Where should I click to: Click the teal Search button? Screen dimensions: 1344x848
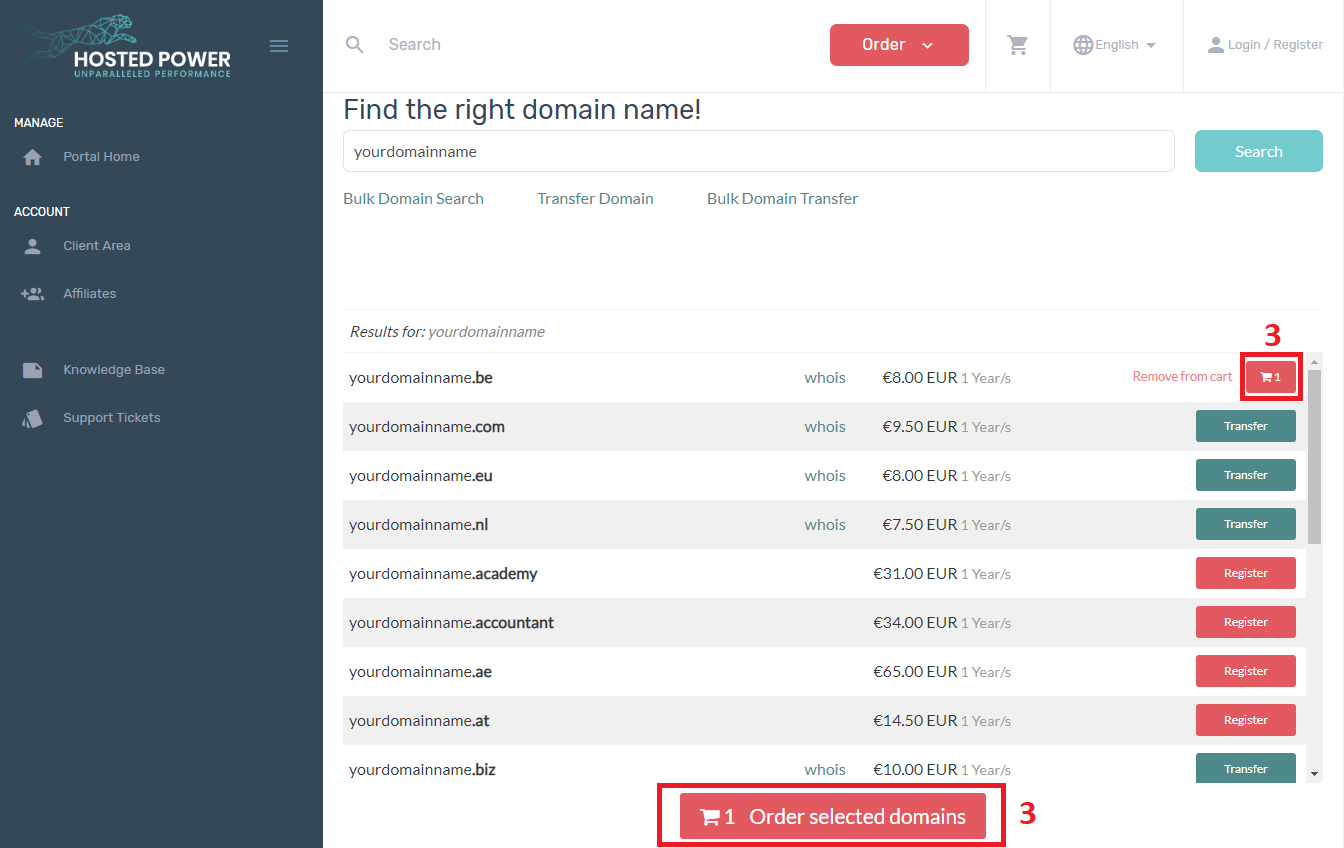click(1259, 151)
